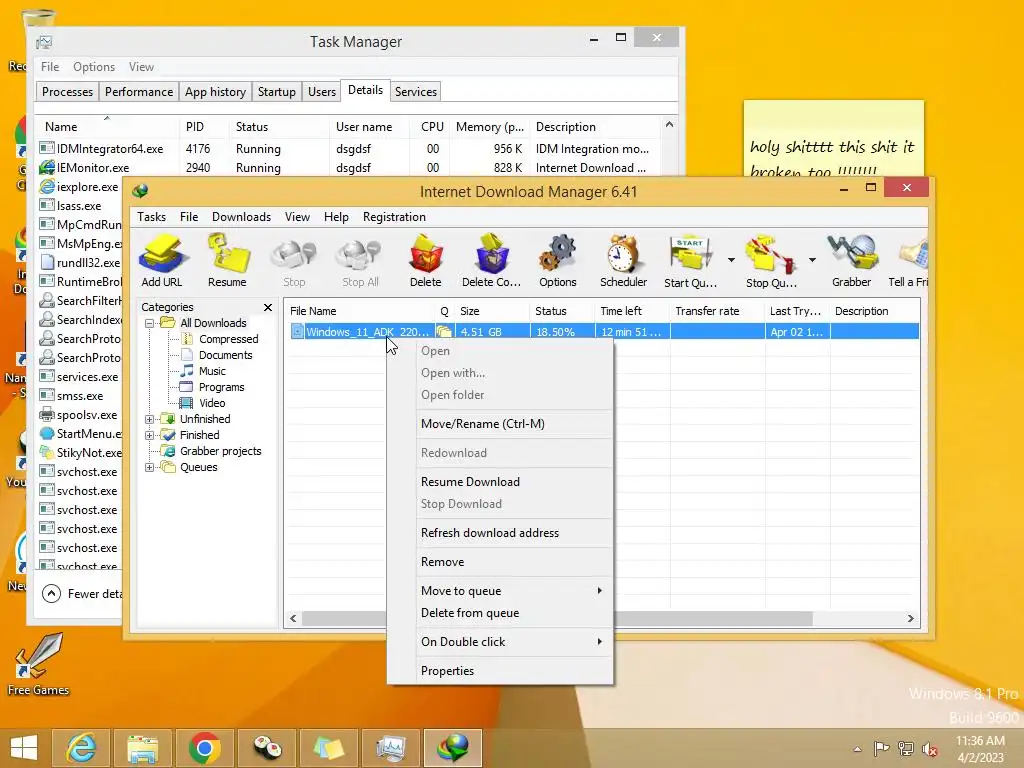Click the Windows Start button
1024x768 pixels.
(x=24, y=748)
